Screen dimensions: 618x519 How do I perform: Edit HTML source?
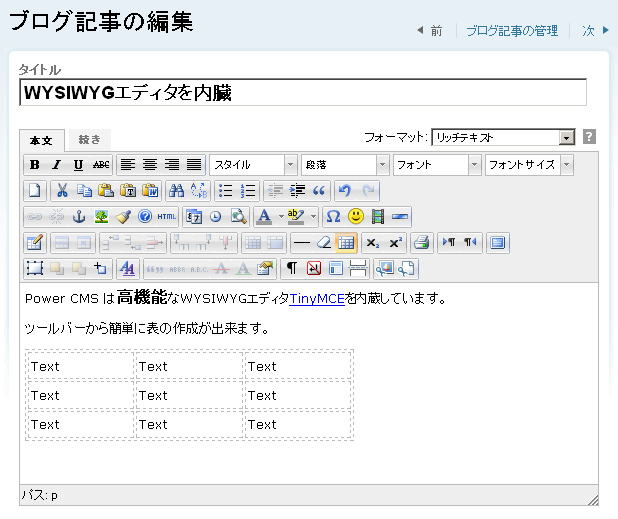[167, 216]
